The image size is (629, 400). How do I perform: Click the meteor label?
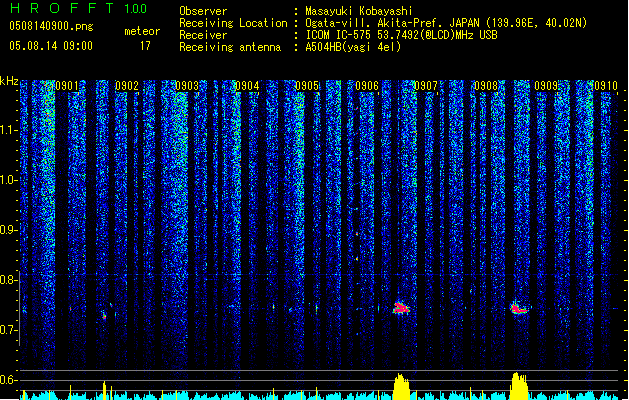click(142, 31)
